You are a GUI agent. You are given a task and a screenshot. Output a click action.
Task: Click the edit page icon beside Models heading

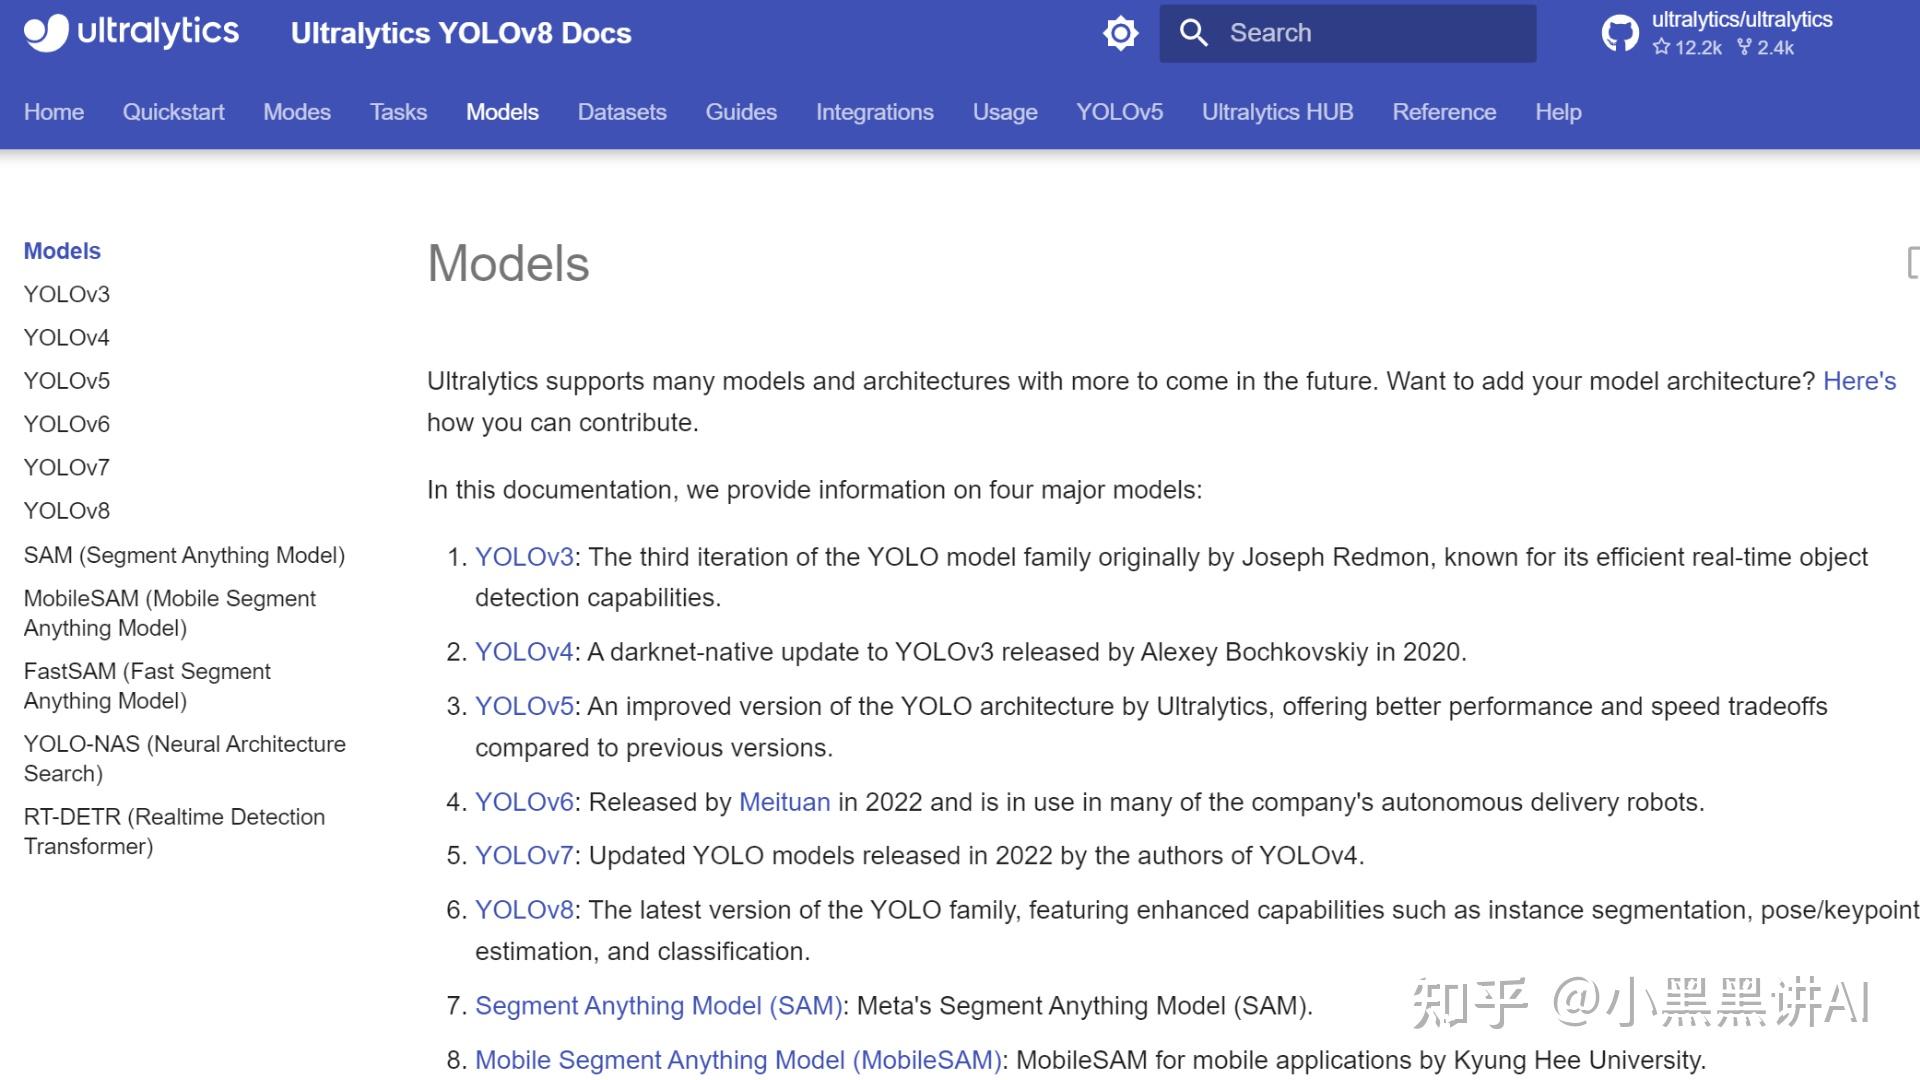[1912, 263]
